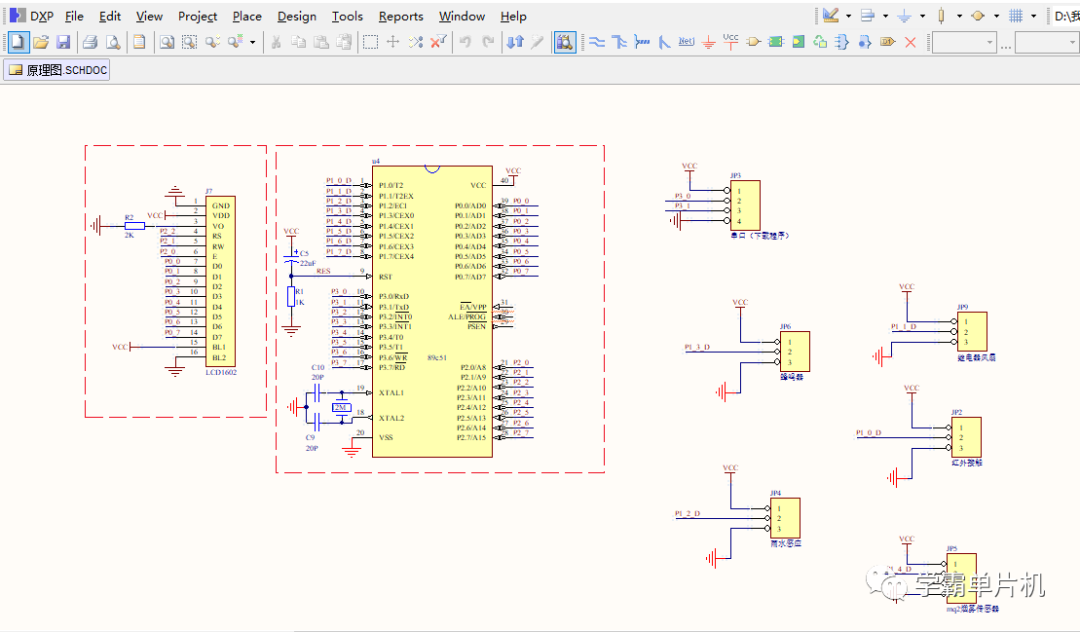Expand the zoom filter dropdown arrow before Cut

click(252, 42)
